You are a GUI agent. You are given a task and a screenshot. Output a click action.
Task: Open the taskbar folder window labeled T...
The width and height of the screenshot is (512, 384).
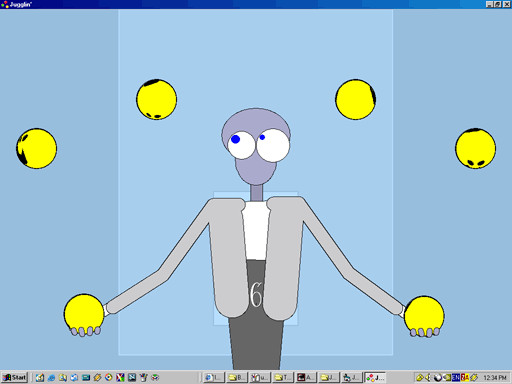tap(283, 377)
